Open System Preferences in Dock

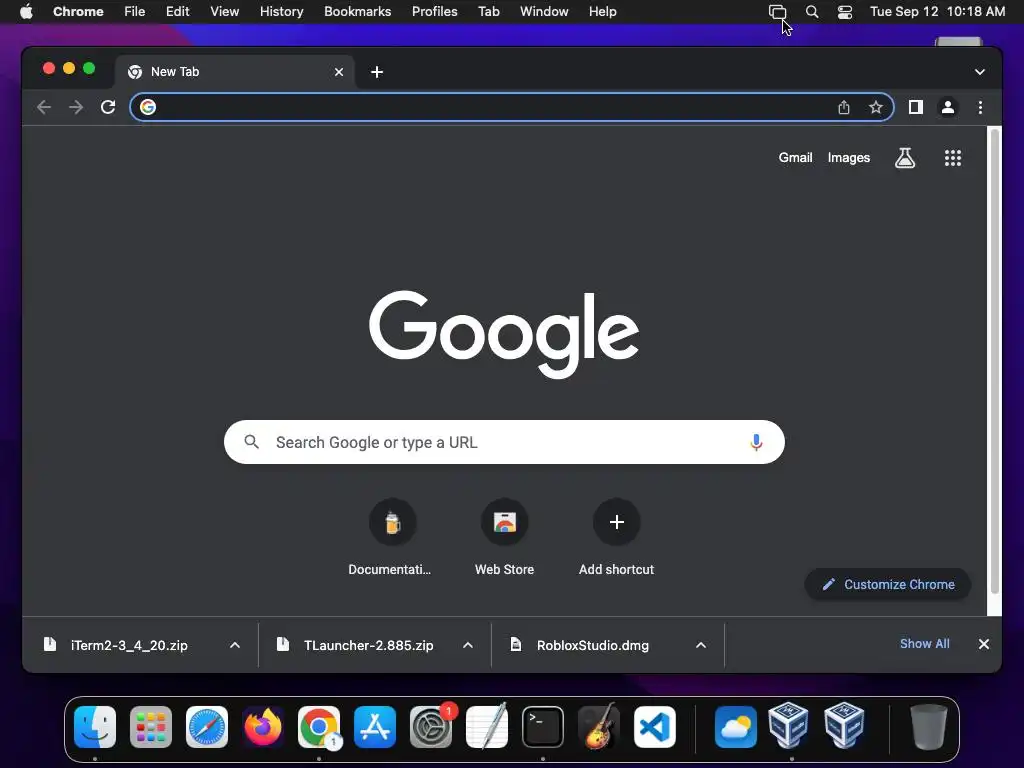[431, 726]
